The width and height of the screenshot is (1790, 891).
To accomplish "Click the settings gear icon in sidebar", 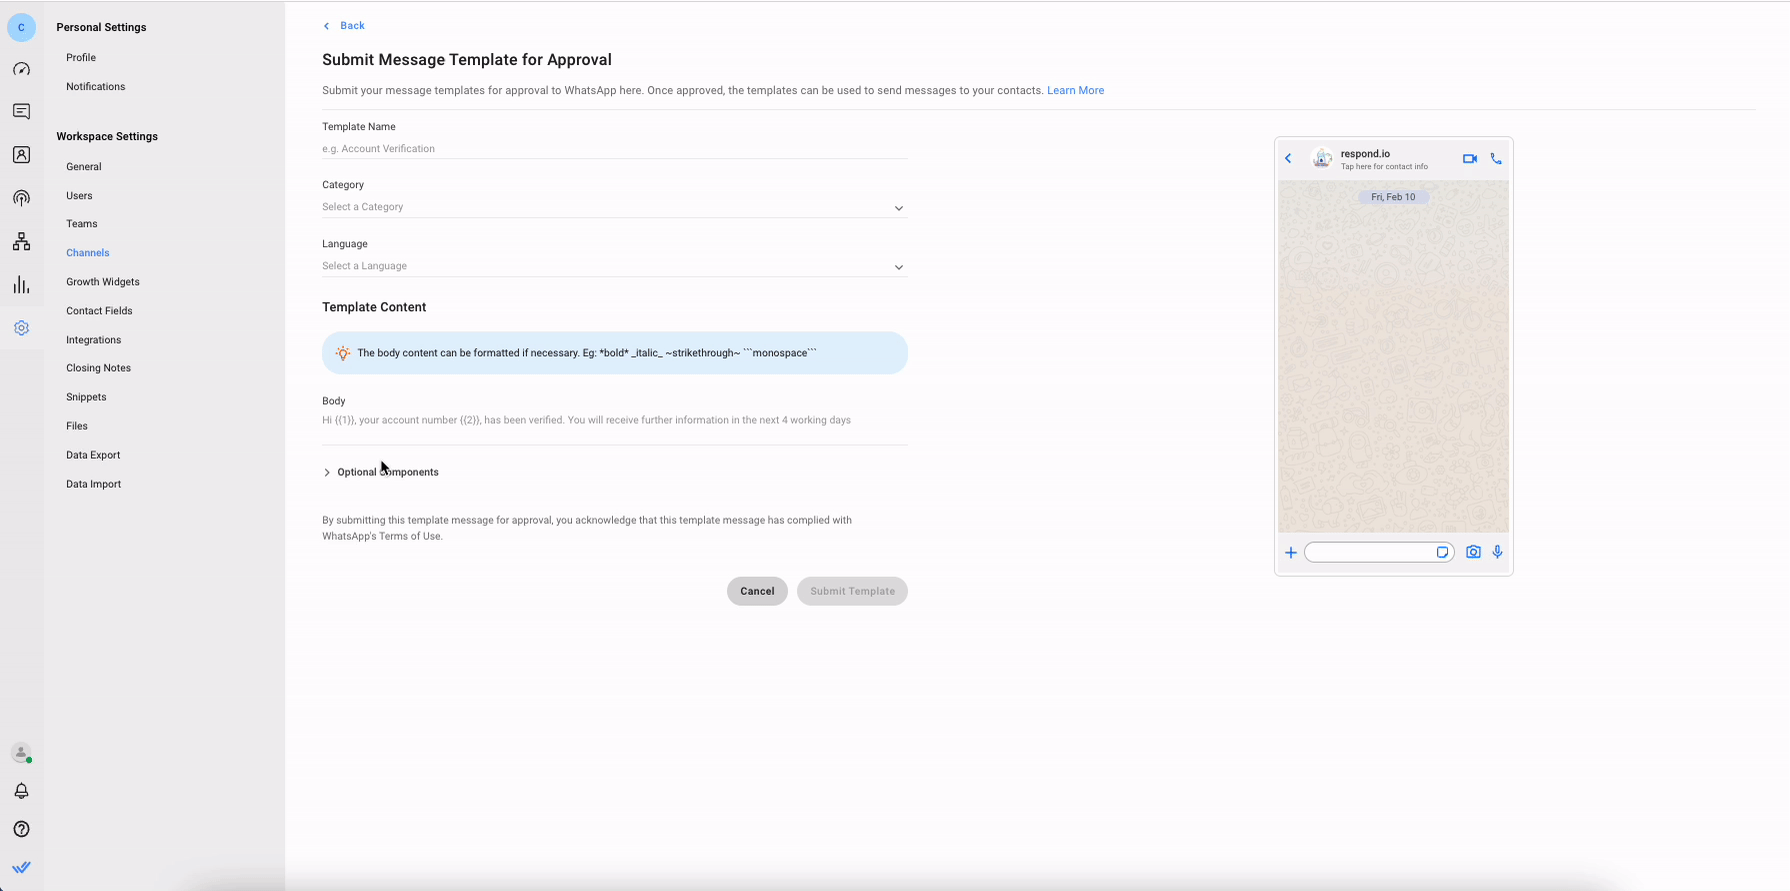I will click(21, 328).
